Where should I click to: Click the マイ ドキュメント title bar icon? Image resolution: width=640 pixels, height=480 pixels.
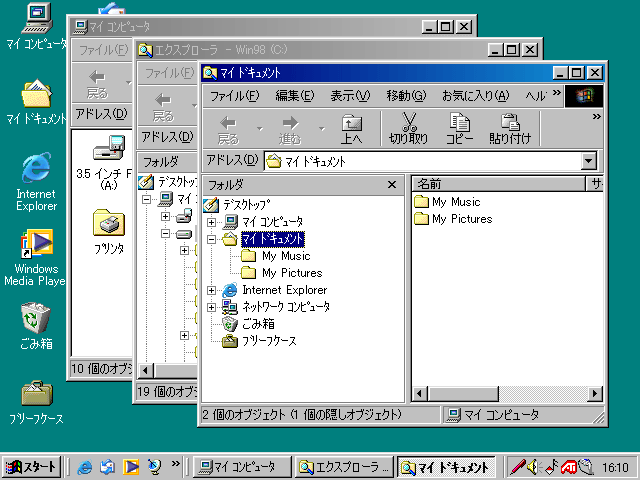click(x=210, y=73)
